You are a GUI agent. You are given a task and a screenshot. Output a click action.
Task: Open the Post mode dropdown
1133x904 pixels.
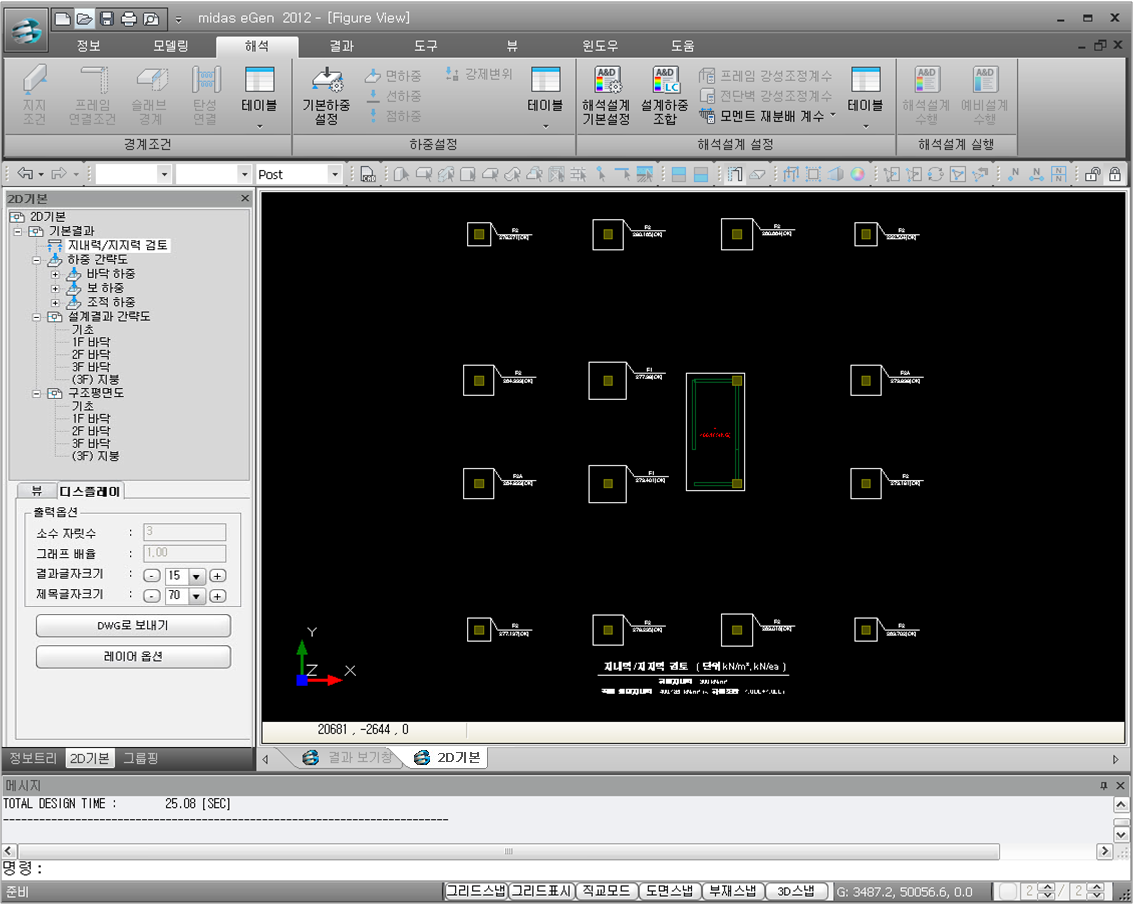[x=334, y=174]
